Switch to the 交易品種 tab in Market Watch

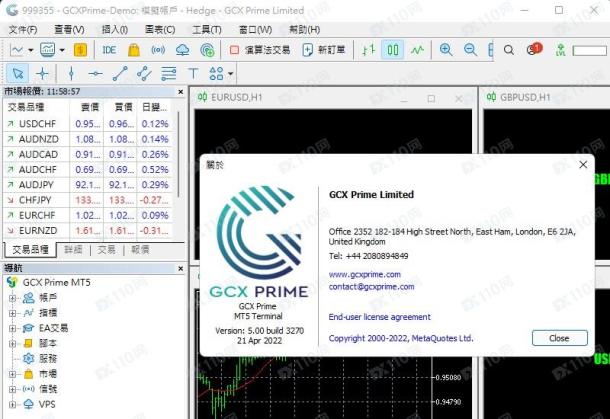(x=30, y=249)
